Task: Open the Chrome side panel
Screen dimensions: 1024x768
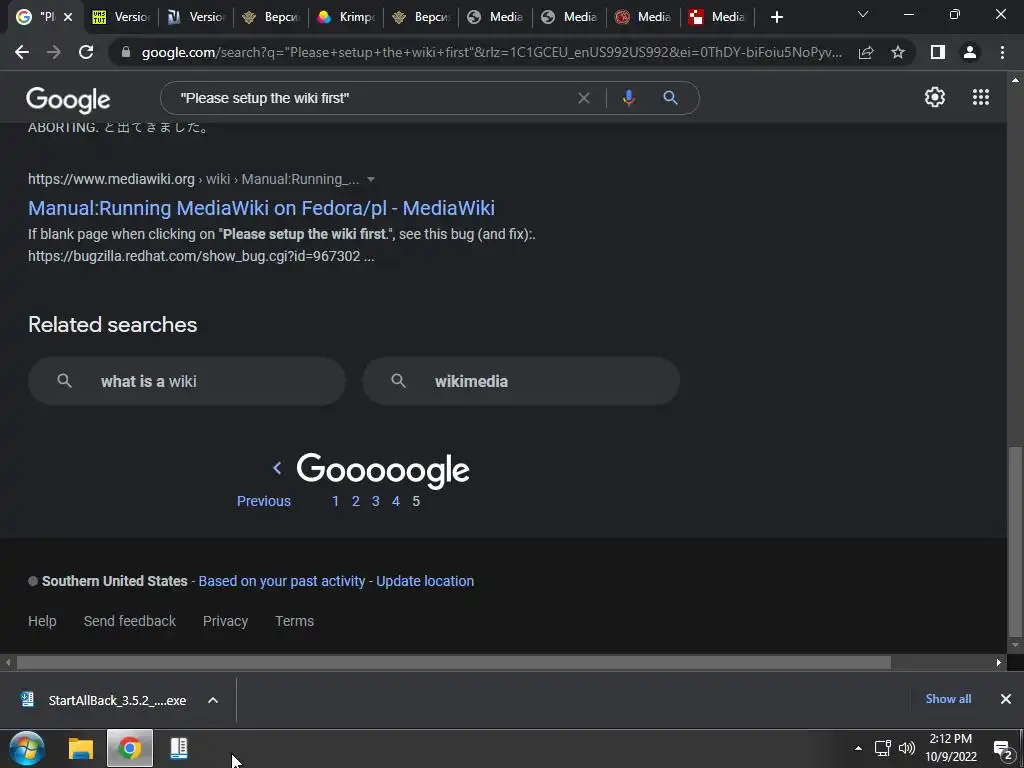Action: pos(938,52)
